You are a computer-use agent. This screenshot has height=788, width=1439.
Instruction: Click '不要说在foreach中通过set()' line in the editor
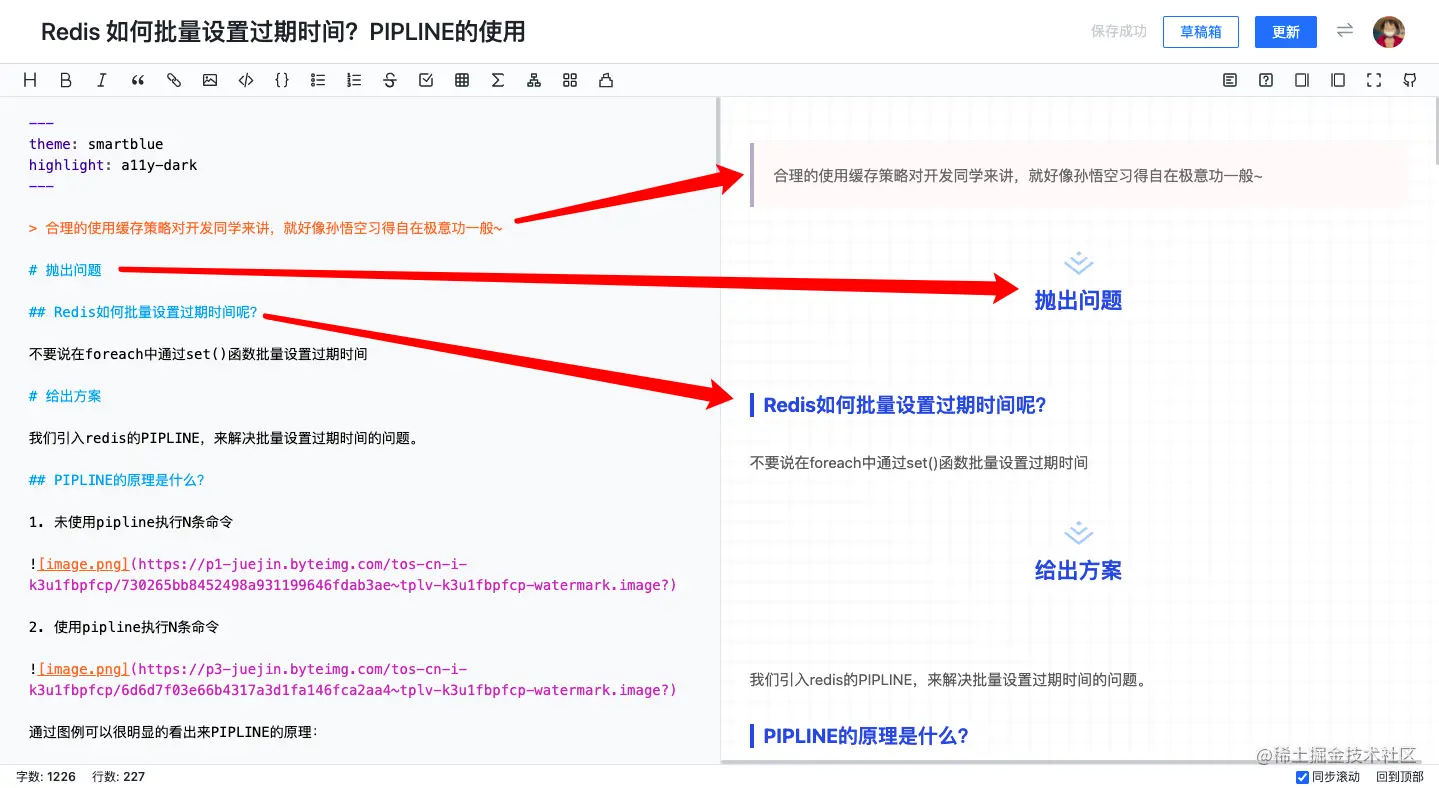point(198,354)
